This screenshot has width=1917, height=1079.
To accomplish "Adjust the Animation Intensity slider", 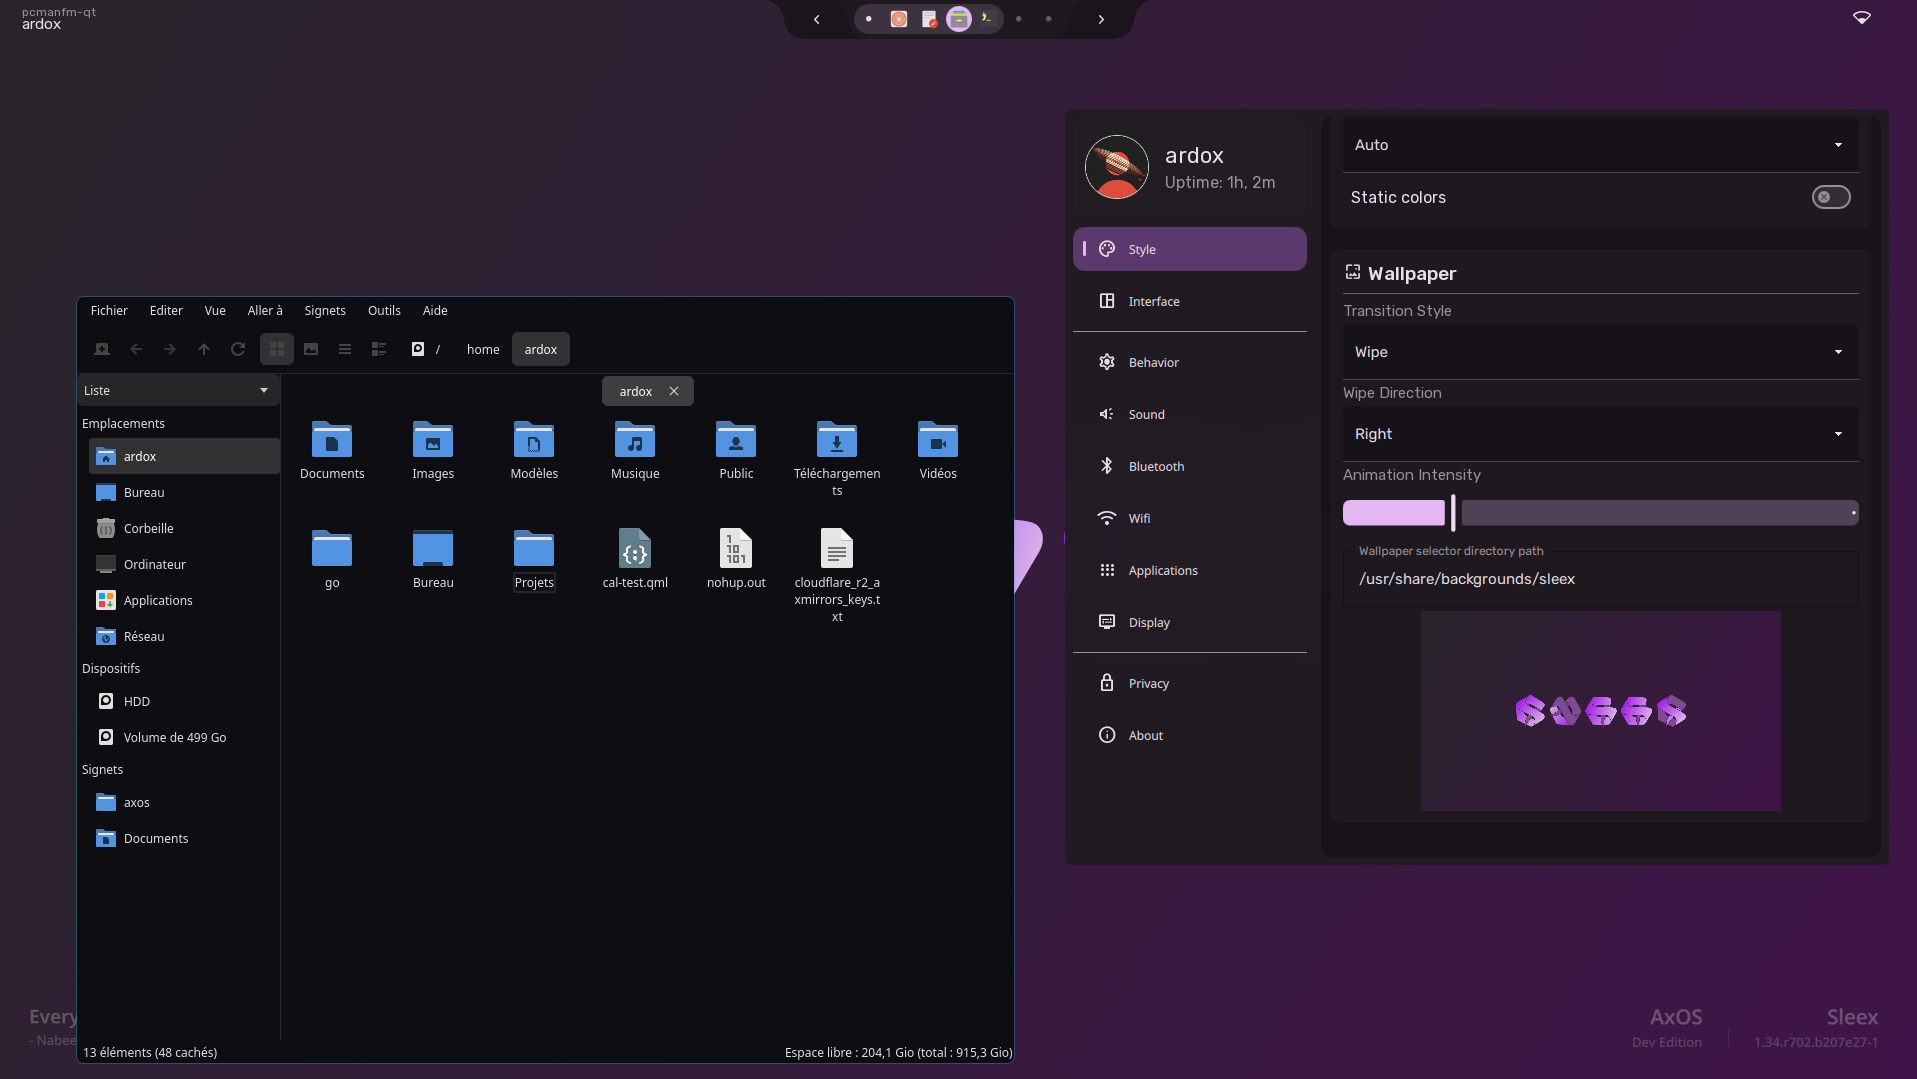I will pyautogui.click(x=1600, y=513).
